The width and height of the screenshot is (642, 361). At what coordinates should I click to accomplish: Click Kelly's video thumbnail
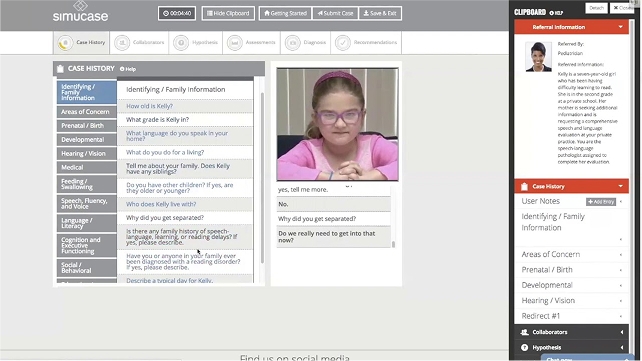[x=337, y=124]
